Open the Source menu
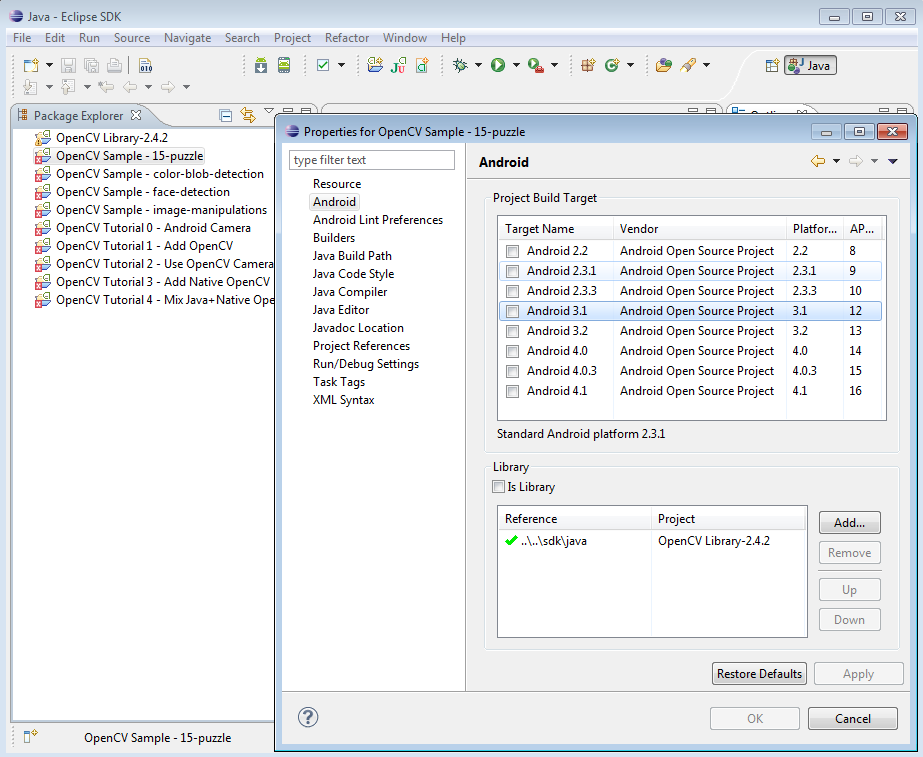The height and width of the screenshot is (757, 923). pyautogui.click(x=132, y=38)
